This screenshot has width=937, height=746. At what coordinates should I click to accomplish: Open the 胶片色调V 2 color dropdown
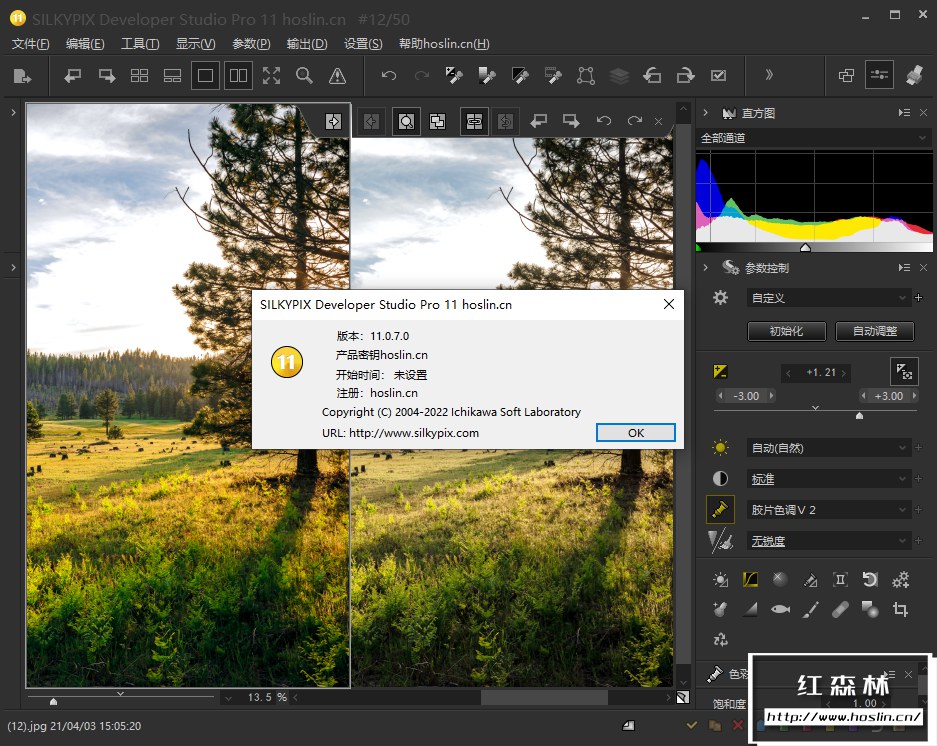point(828,510)
